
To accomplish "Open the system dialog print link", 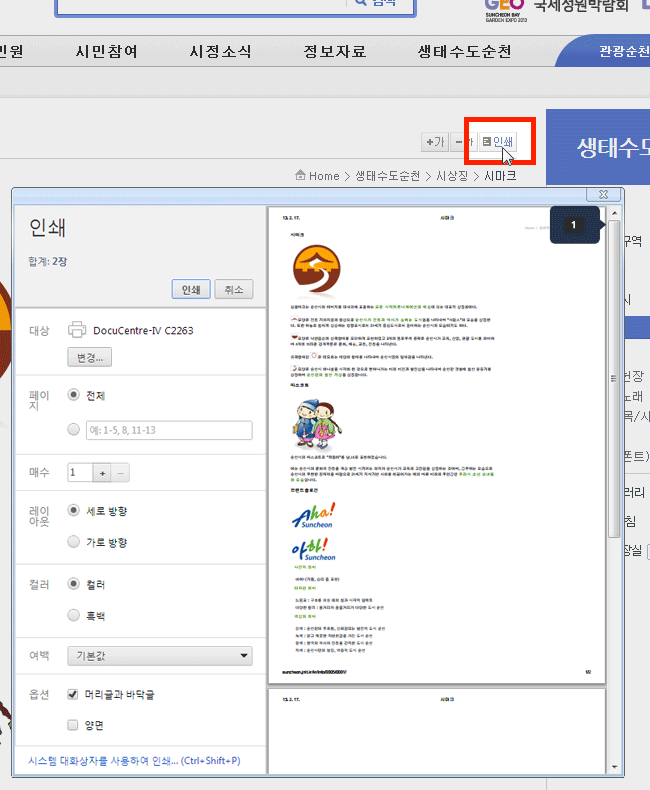I will point(135,761).
